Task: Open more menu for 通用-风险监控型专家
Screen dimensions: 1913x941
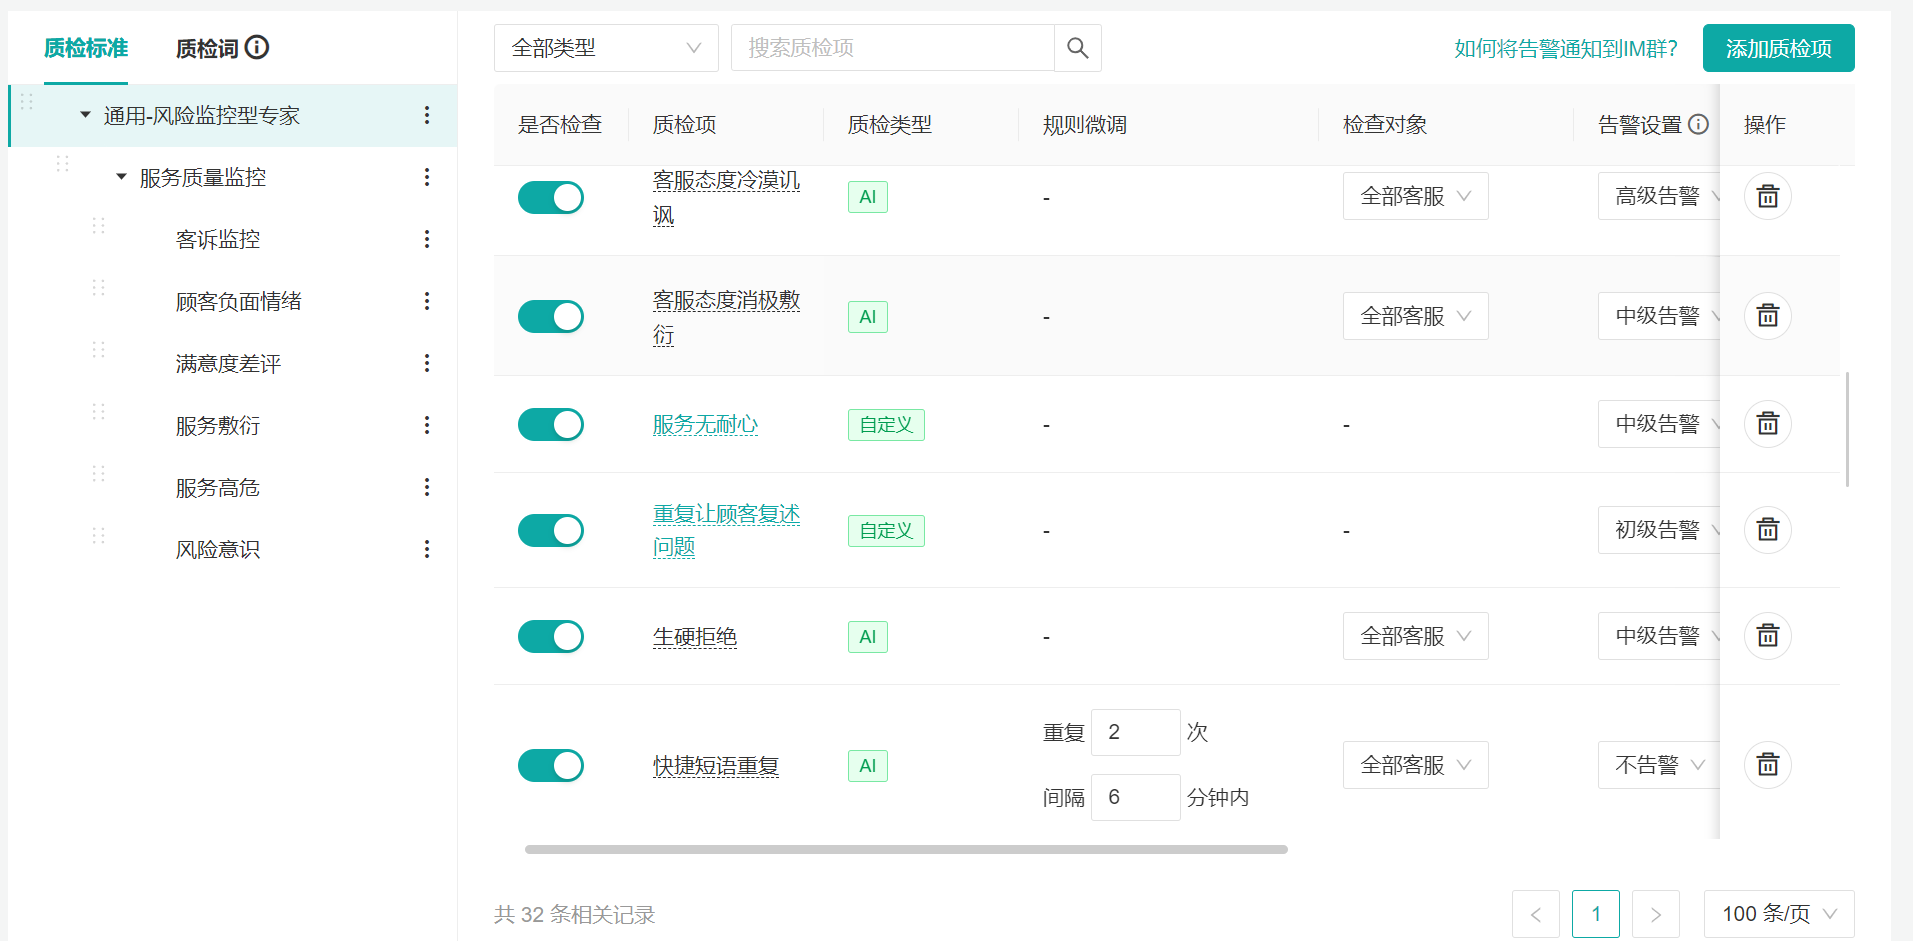Action: click(427, 115)
